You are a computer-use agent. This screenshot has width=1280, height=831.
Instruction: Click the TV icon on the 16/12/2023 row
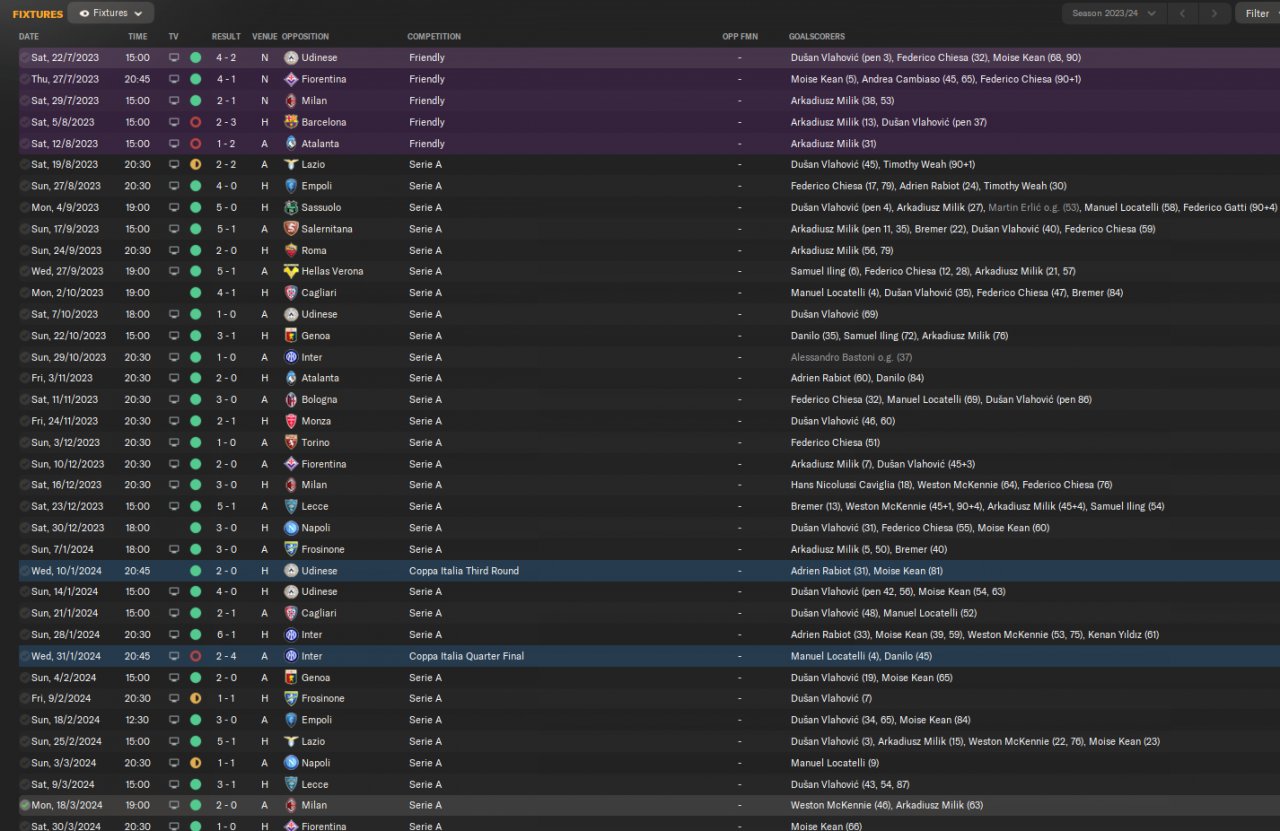pyautogui.click(x=174, y=485)
